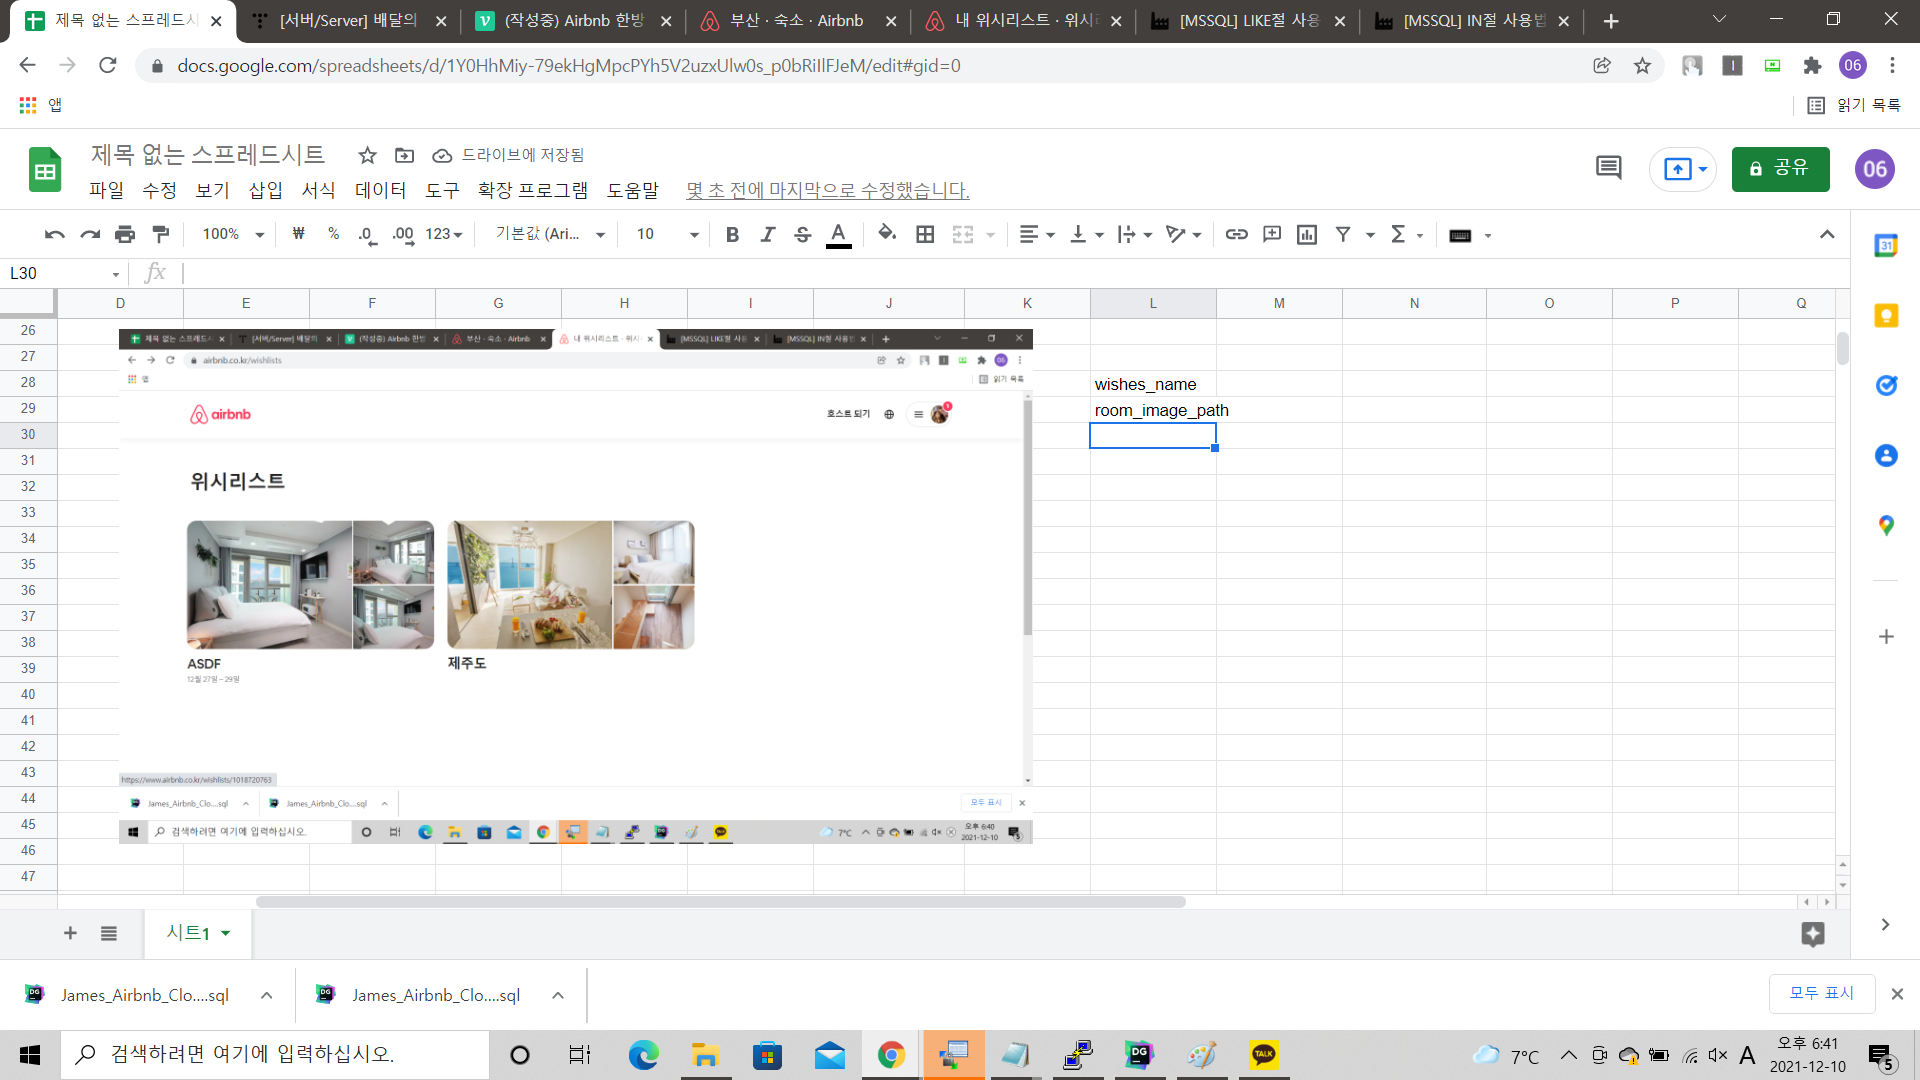The width and height of the screenshot is (1920, 1080).
Task: Click the green 공유 share button
Action: [1780, 168]
